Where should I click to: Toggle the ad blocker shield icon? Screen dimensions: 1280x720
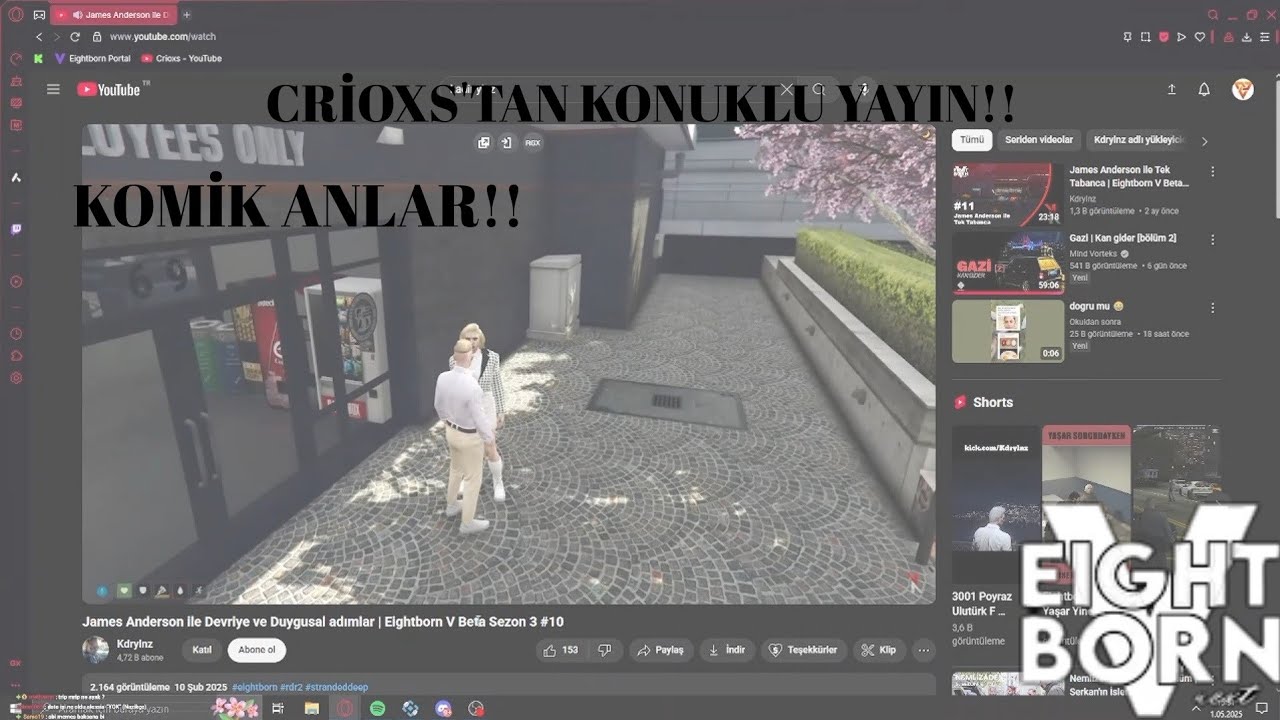(1163, 37)
